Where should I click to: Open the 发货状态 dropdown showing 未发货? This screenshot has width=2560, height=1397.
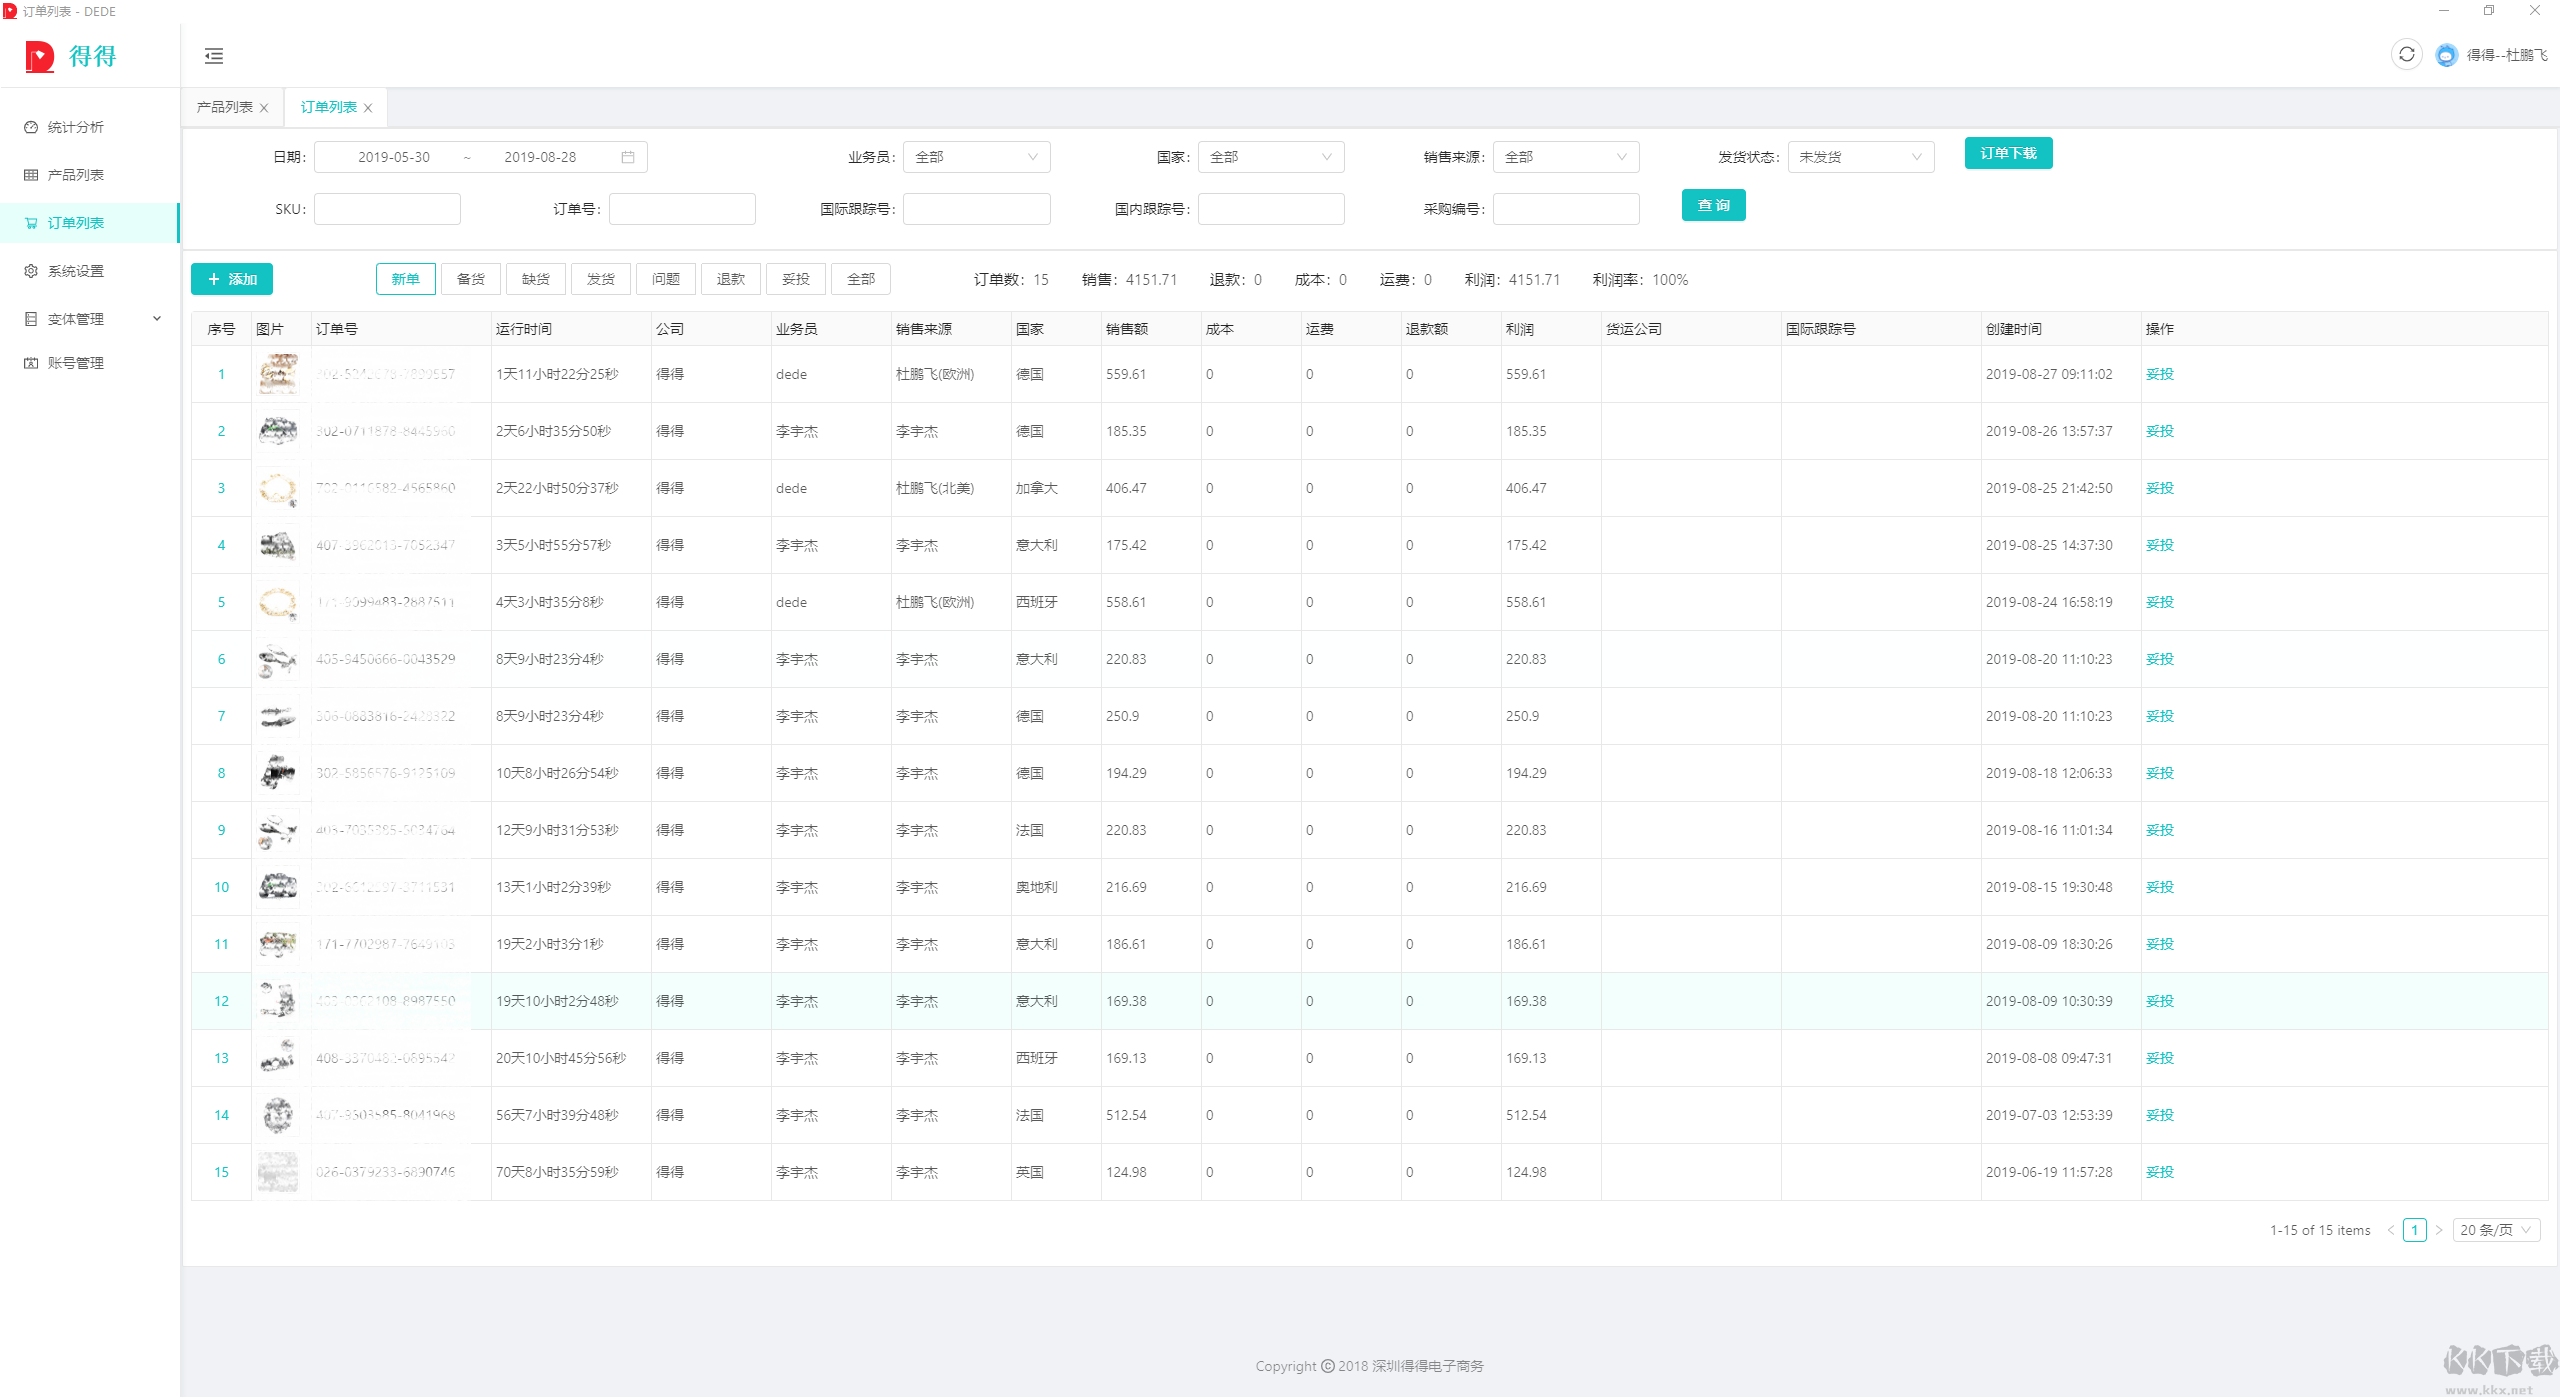(1860, 157)
